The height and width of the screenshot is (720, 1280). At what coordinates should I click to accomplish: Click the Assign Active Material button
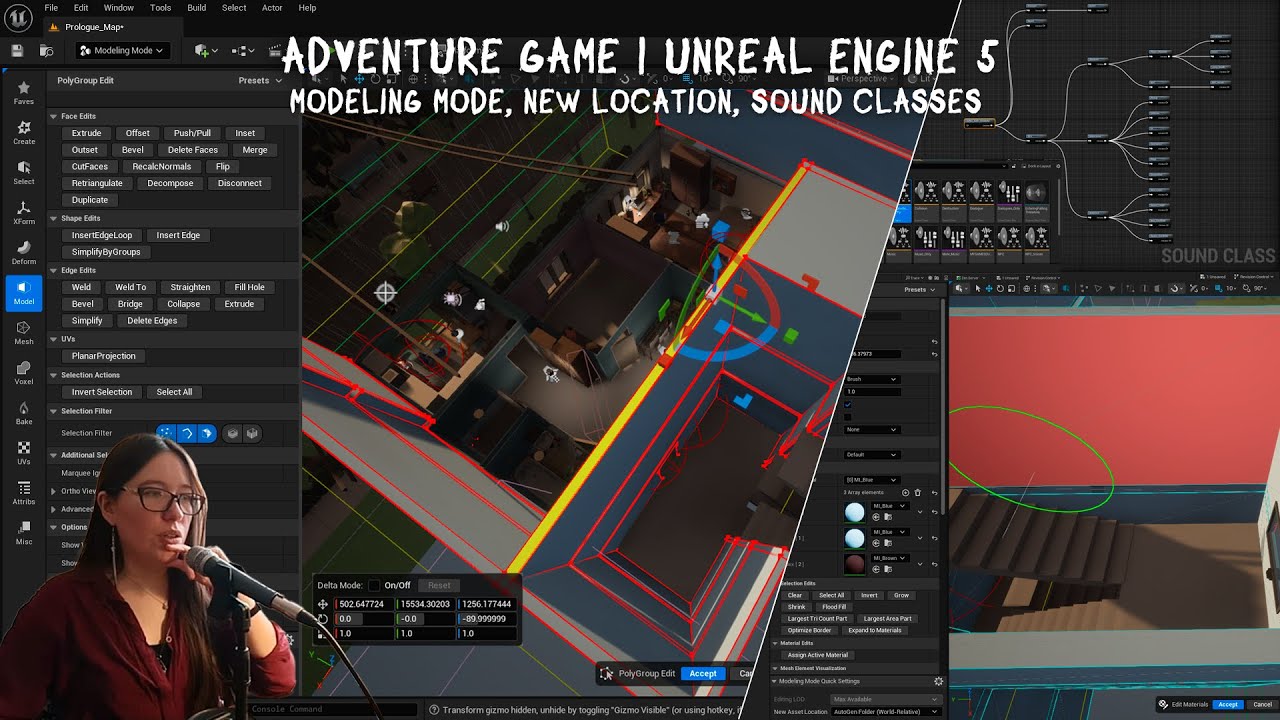[818, 655]
